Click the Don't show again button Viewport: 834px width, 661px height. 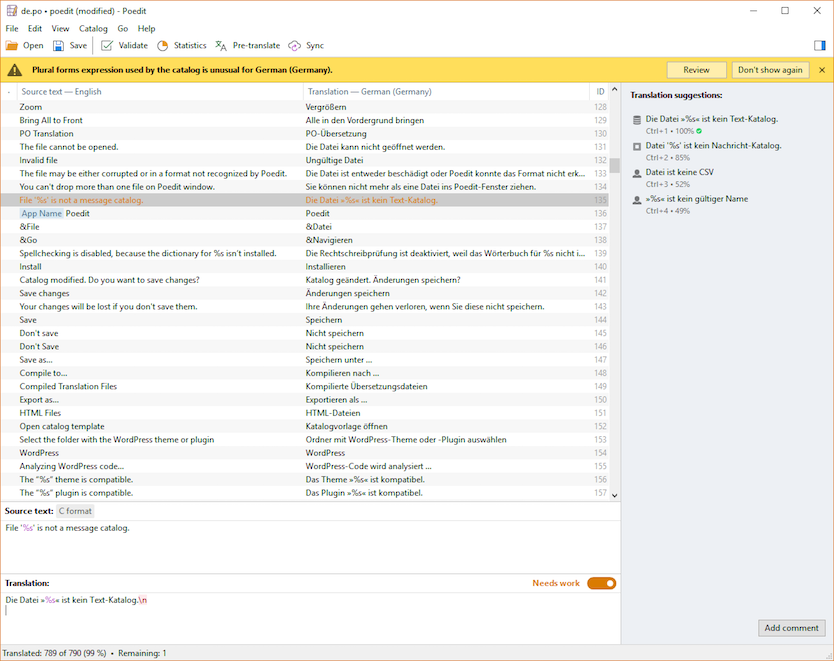770,70
